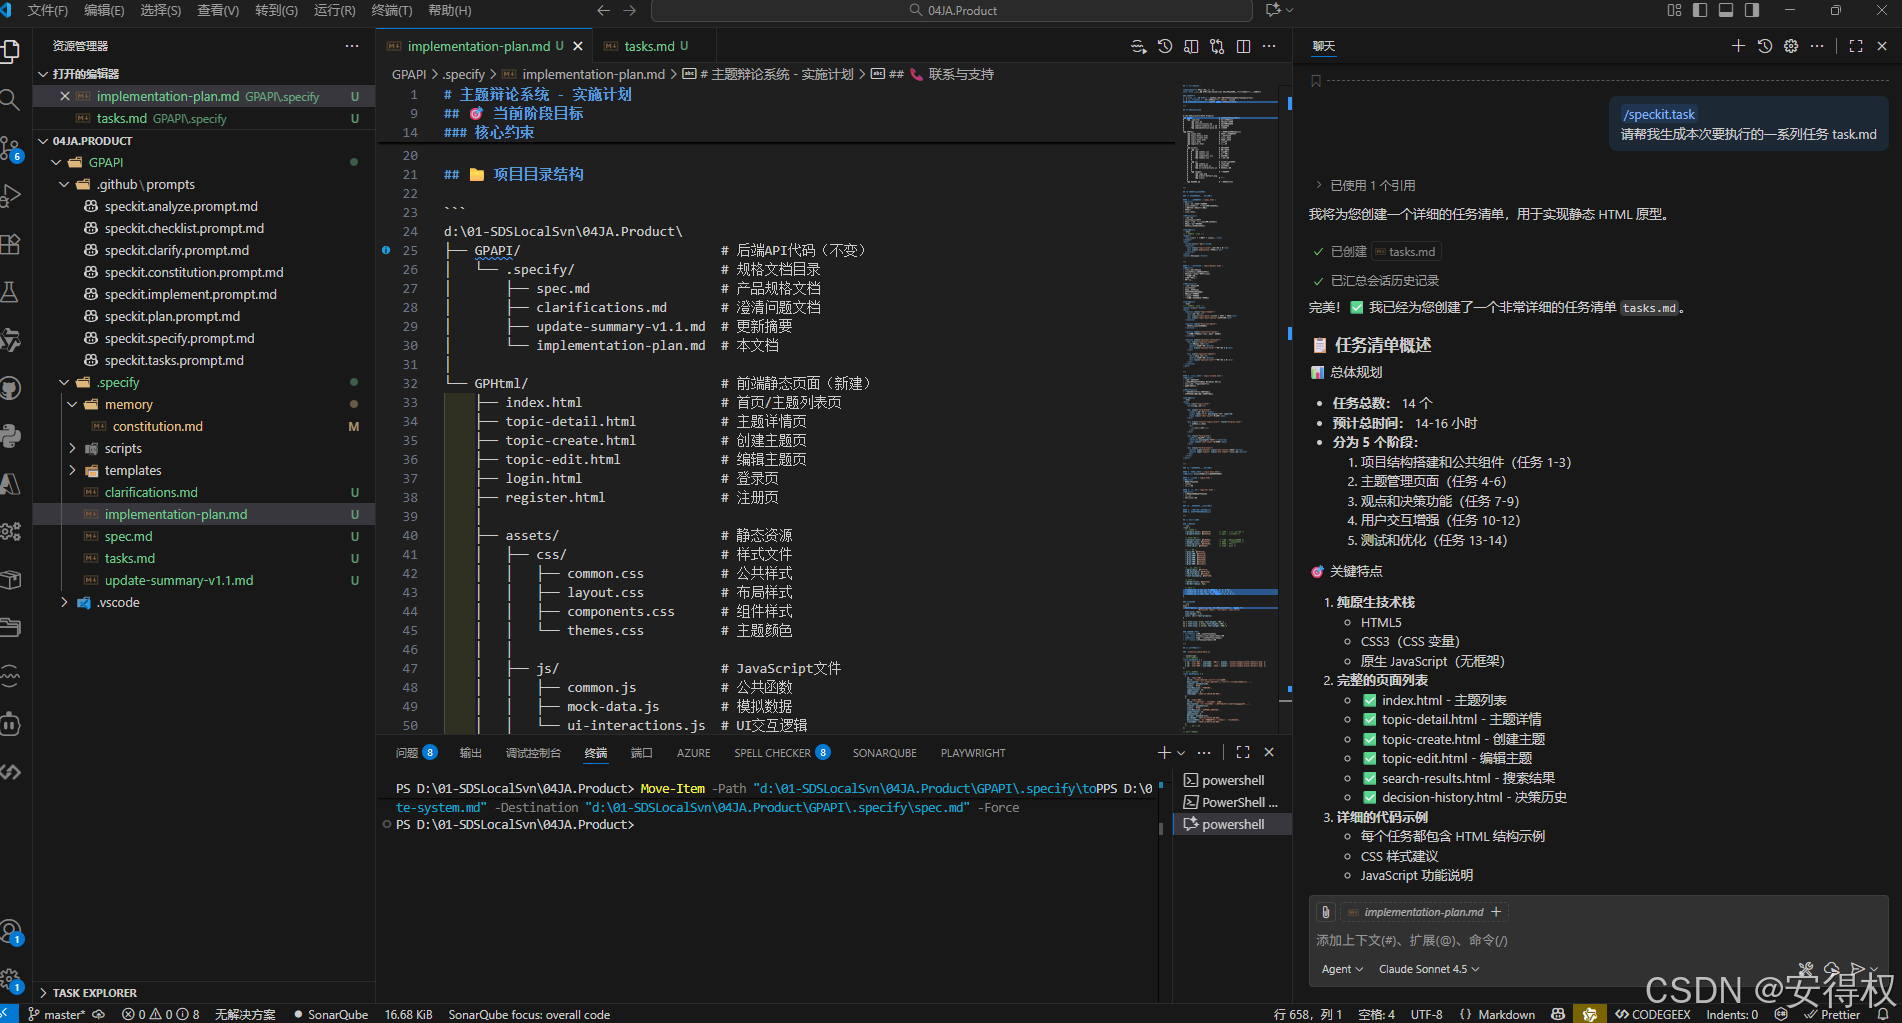Click the Markdown language mode in status bar

(x=1506, y=1014)
